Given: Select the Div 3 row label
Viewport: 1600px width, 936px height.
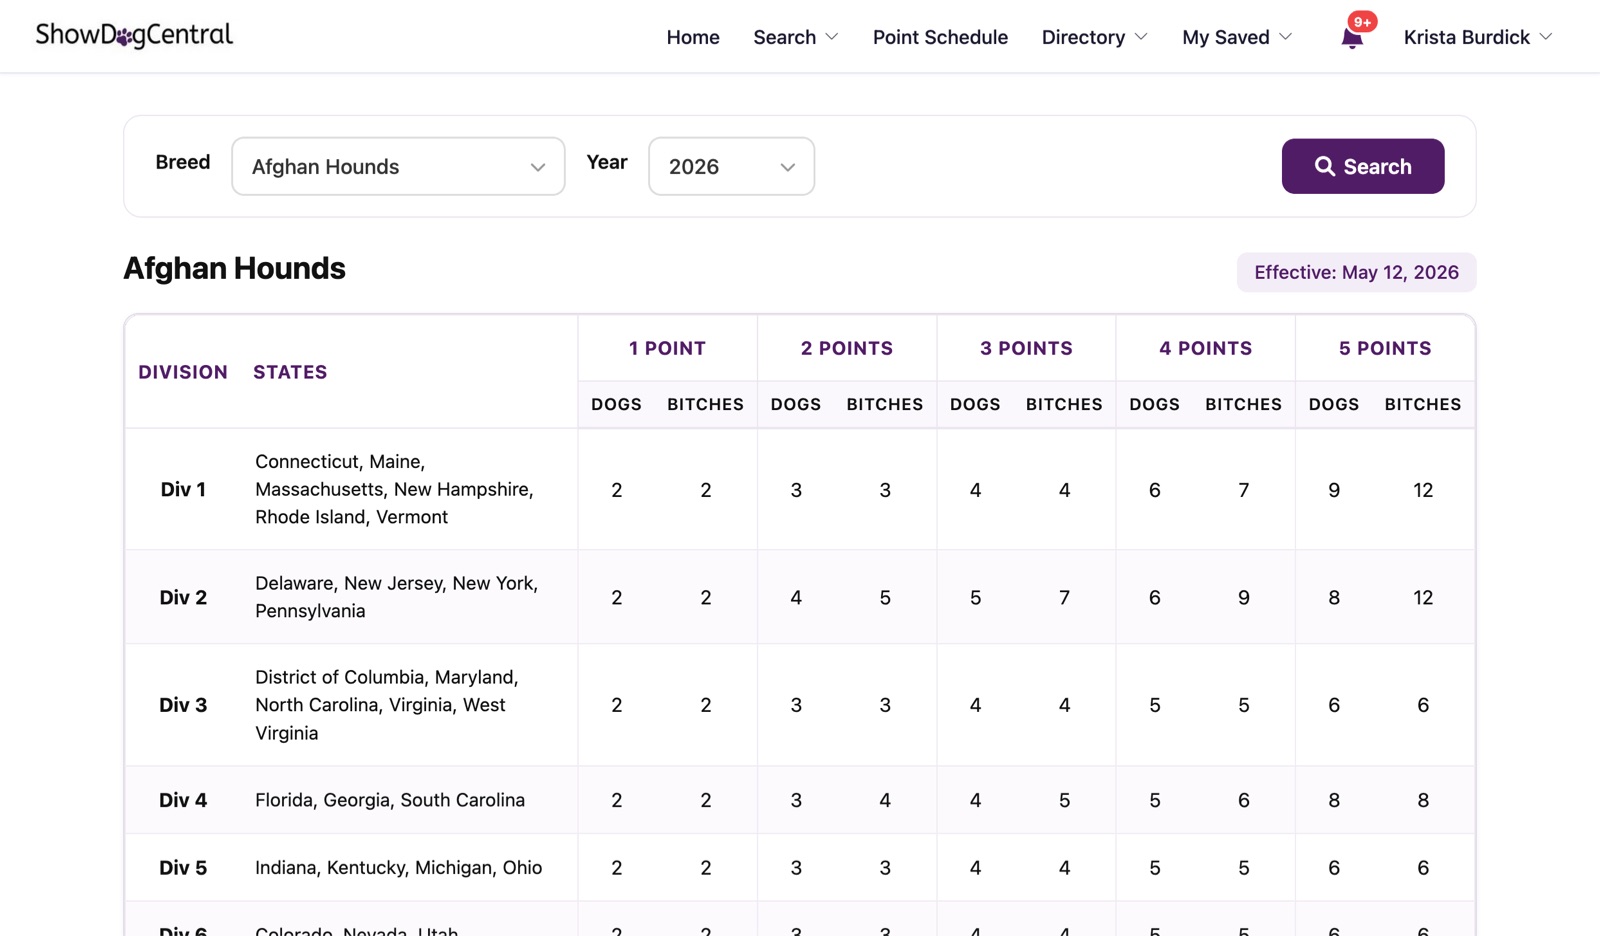Looking at the screenshot, I should [183, 705].
